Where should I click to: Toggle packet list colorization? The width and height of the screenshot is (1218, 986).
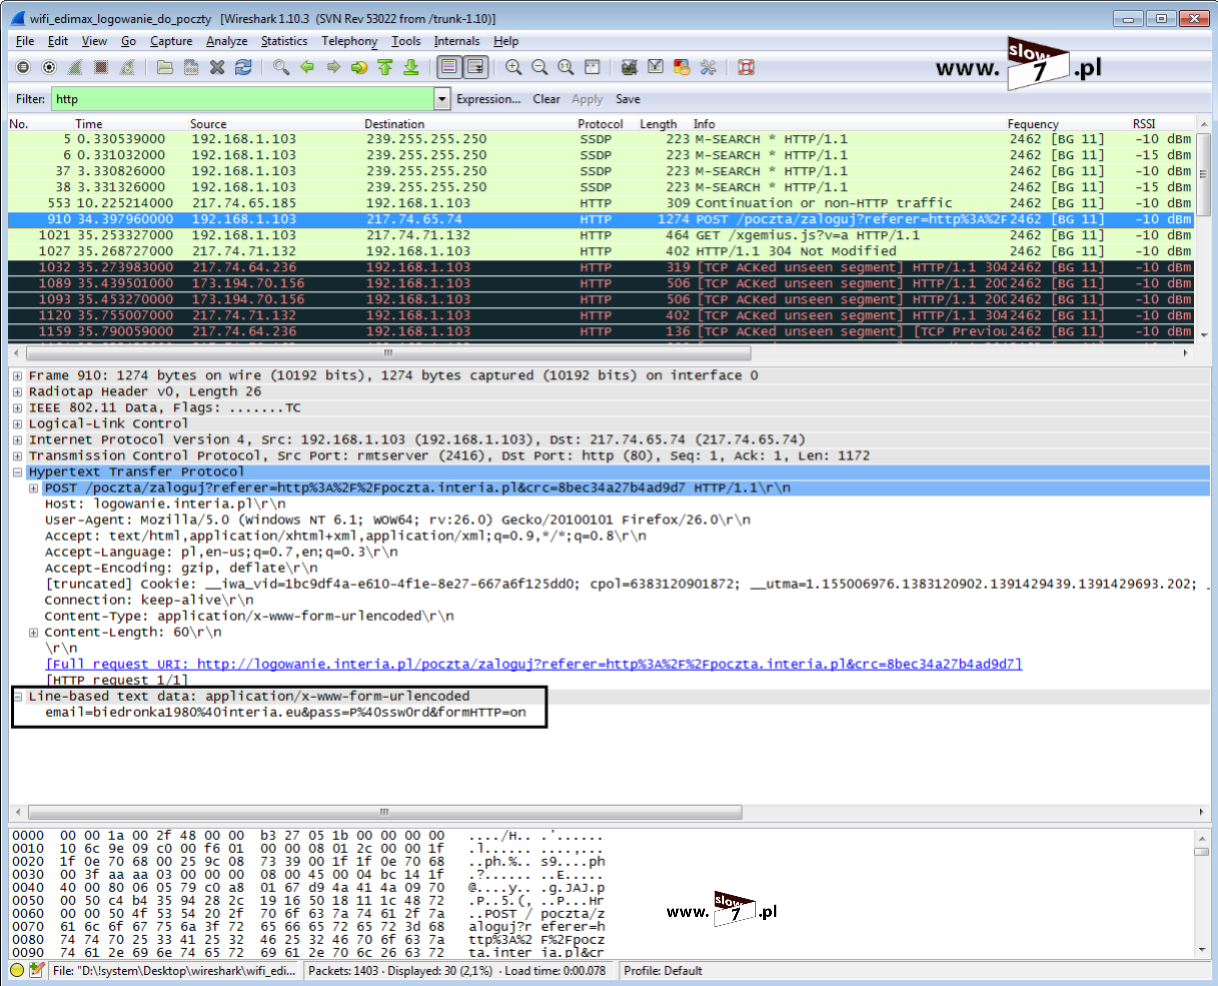[449, 67]
